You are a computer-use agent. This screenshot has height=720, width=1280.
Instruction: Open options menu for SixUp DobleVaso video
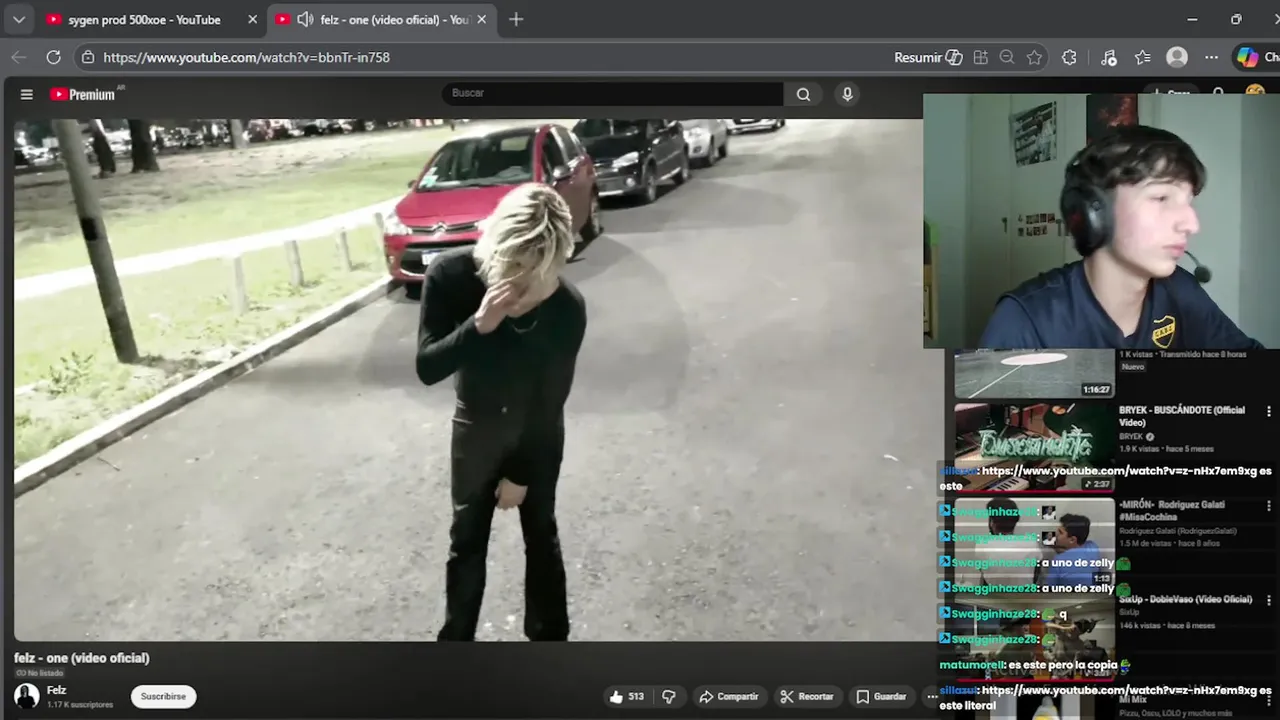pos(1269,600)
